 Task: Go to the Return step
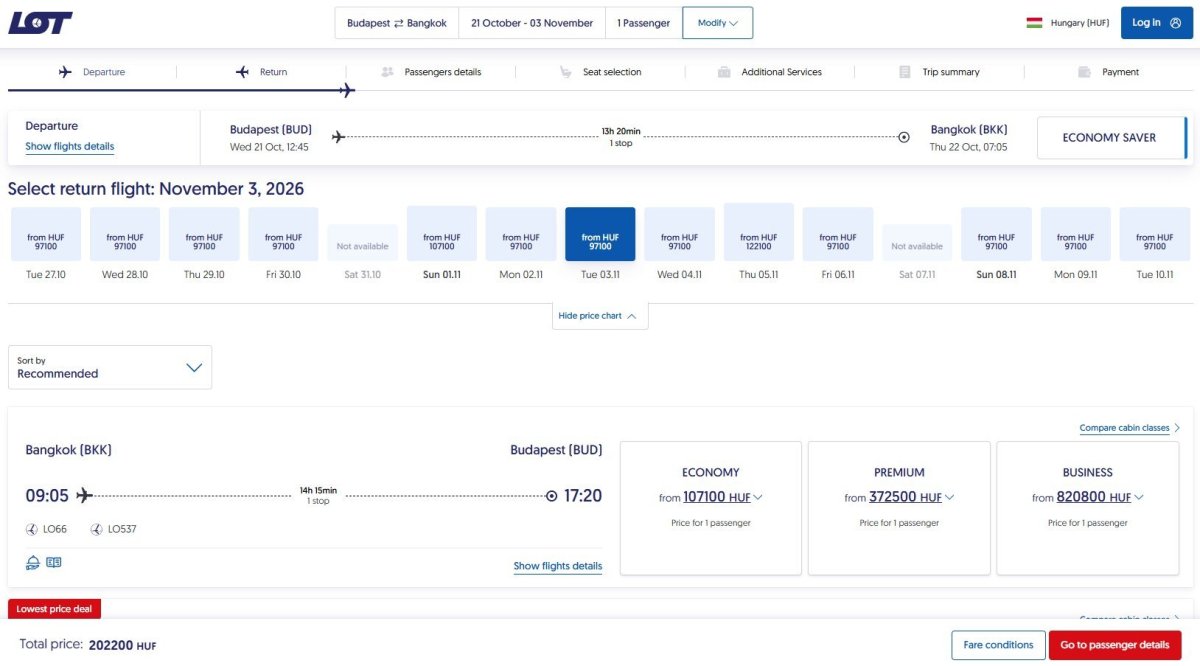(261, 72)
